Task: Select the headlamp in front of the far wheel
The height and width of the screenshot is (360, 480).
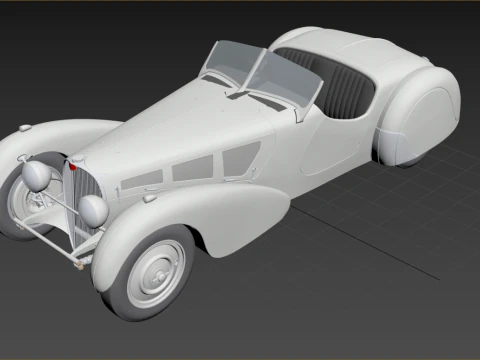Action: click(36, 176)
